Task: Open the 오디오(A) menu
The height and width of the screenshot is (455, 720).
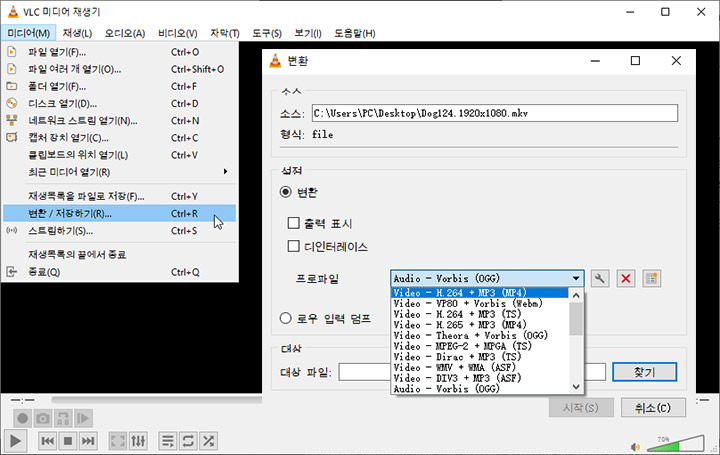Action: pos(124,33)
